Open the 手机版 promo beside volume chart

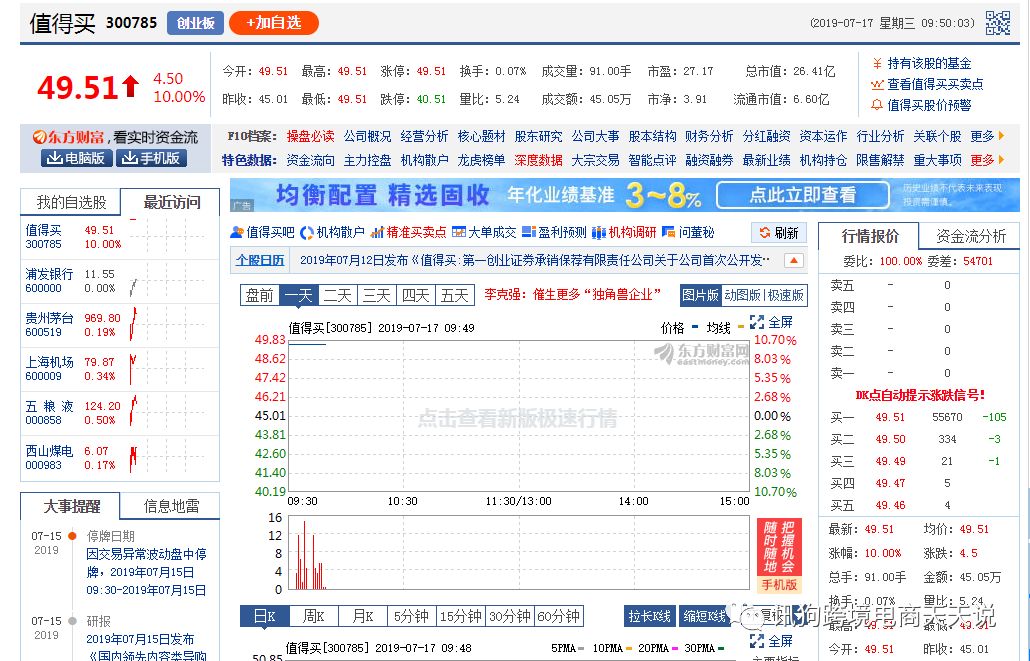tap(779, 555)
